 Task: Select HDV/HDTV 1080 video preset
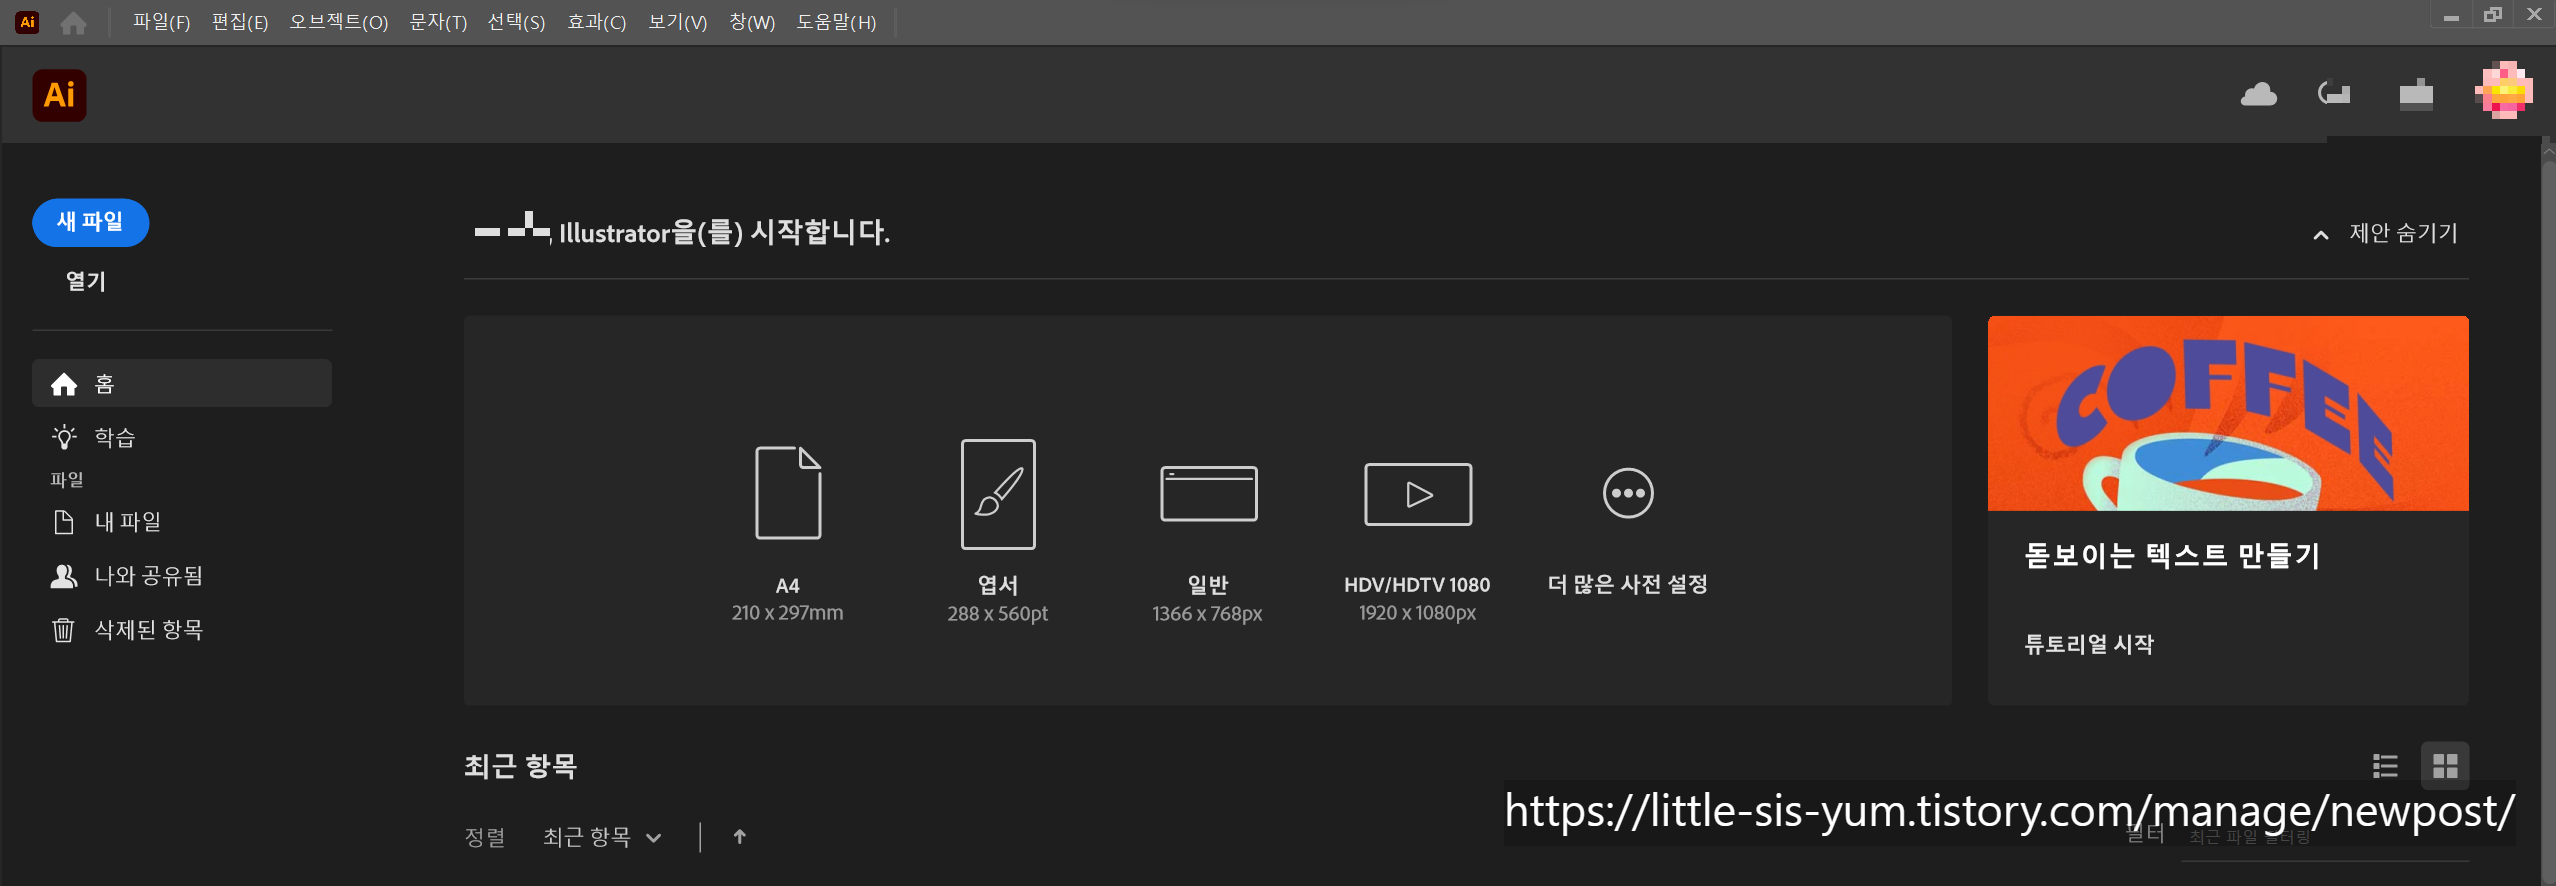[x=1418, y=543]
